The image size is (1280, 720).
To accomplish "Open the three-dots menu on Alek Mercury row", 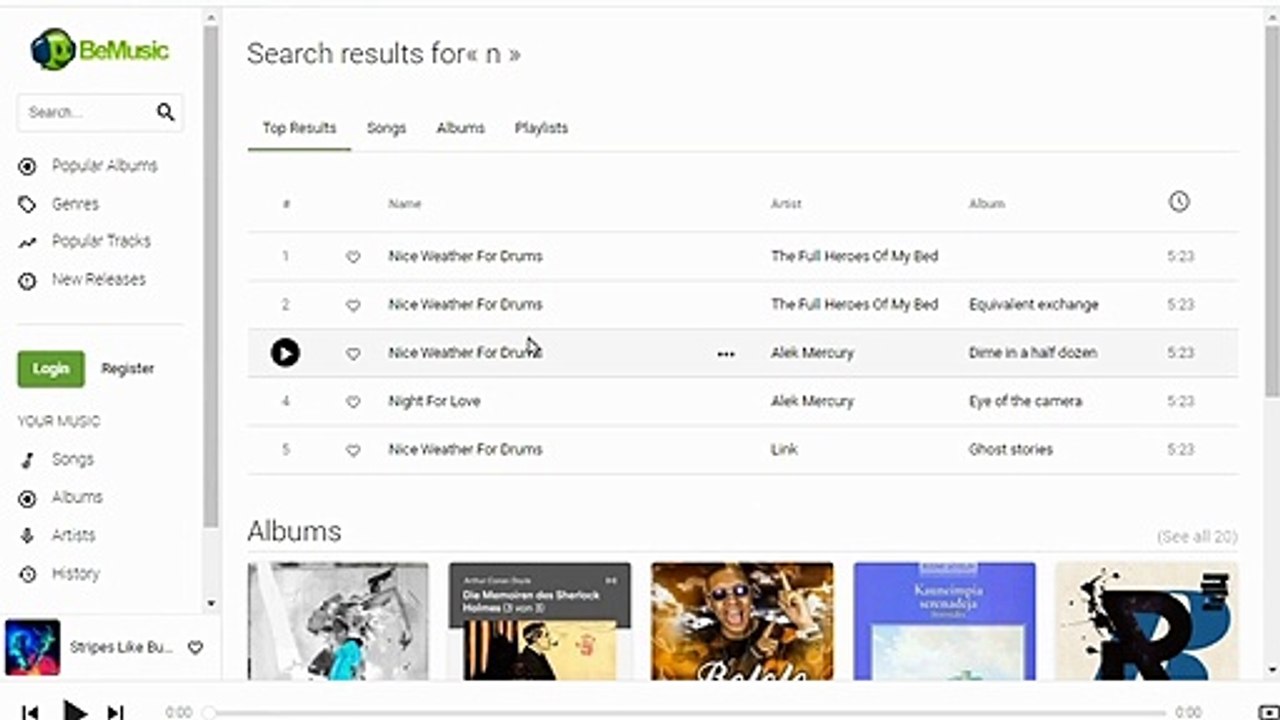I will (726, 354).
